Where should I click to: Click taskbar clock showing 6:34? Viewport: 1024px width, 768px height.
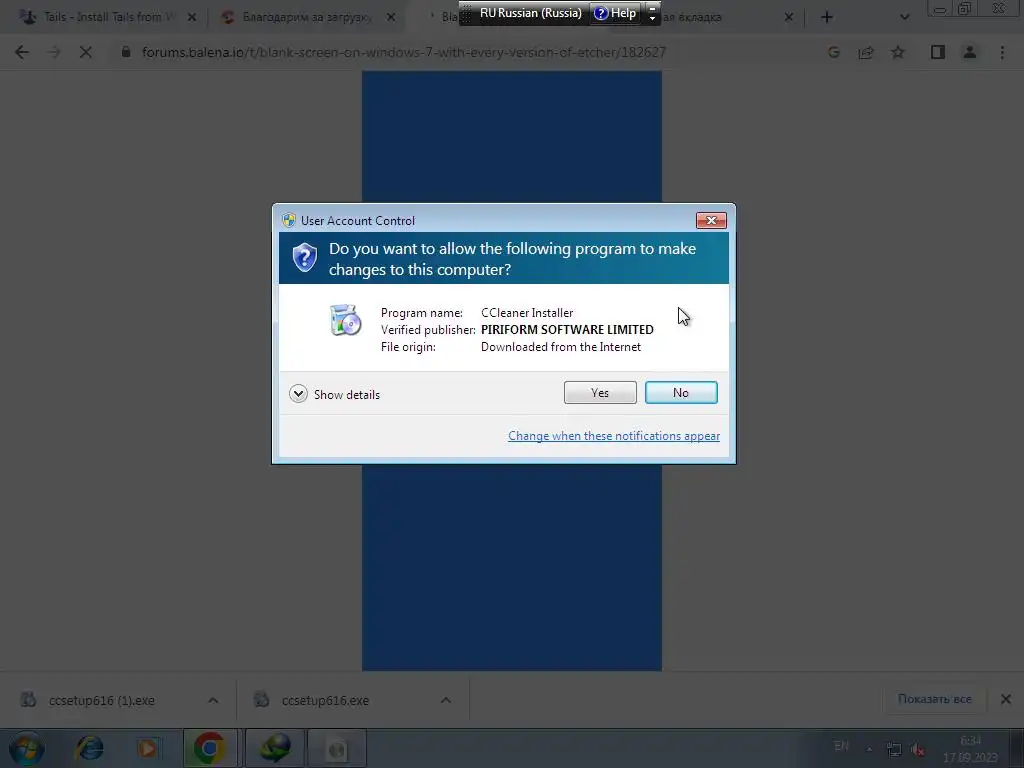970,749
